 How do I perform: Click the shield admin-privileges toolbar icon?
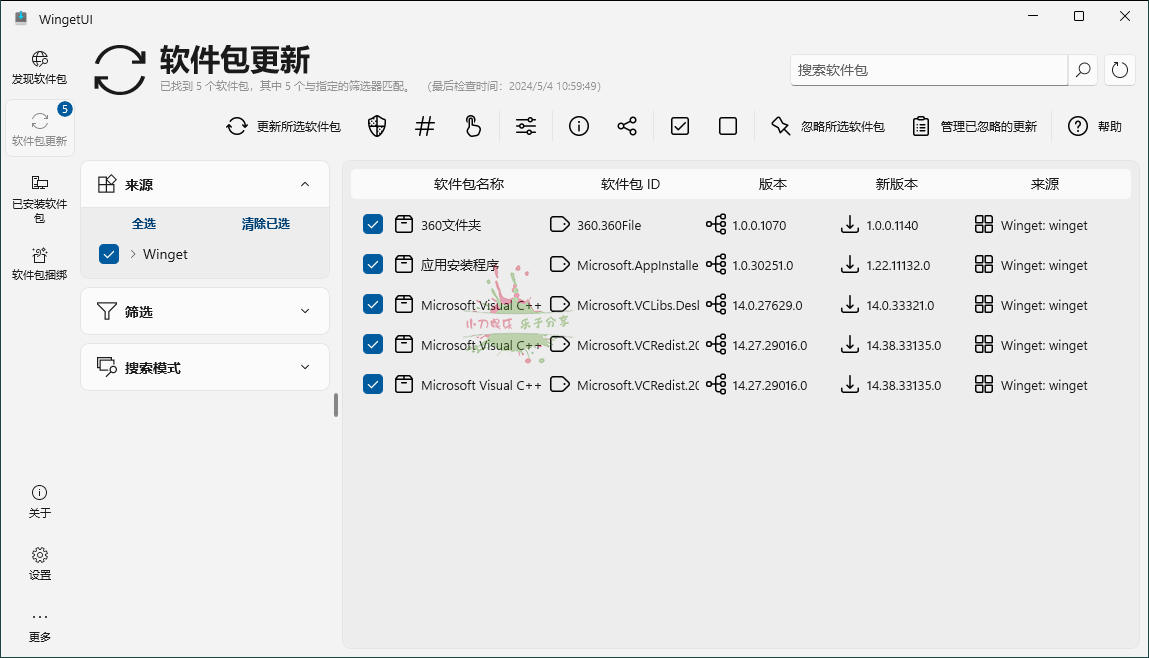tap(377, 126)
